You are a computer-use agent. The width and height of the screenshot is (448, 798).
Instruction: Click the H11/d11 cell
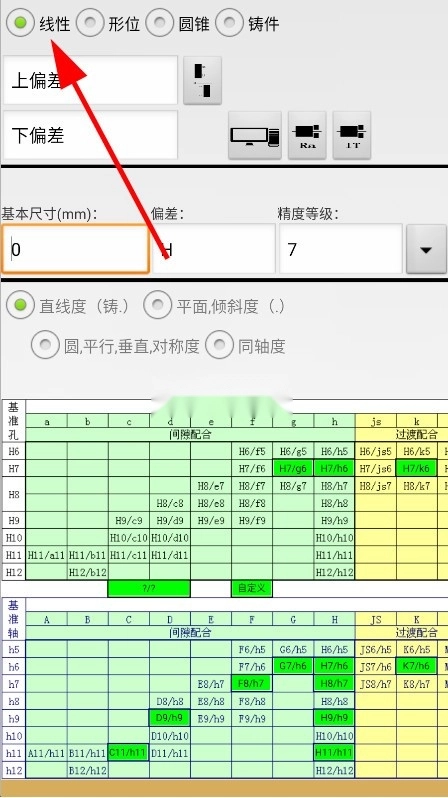pyautogui.click(x=170, y=555)
